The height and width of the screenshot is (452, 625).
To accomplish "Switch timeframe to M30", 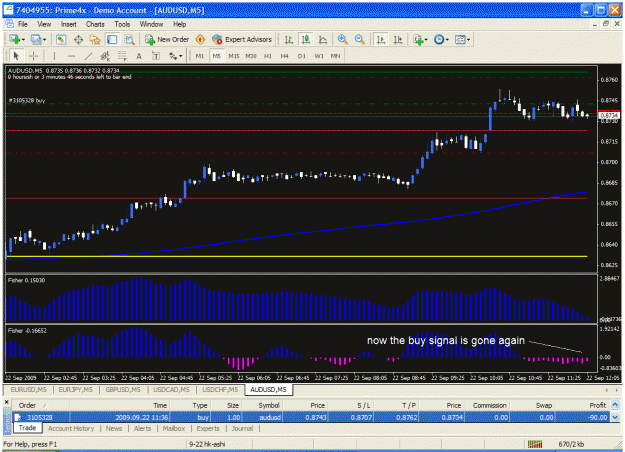I will click(251, 56).
